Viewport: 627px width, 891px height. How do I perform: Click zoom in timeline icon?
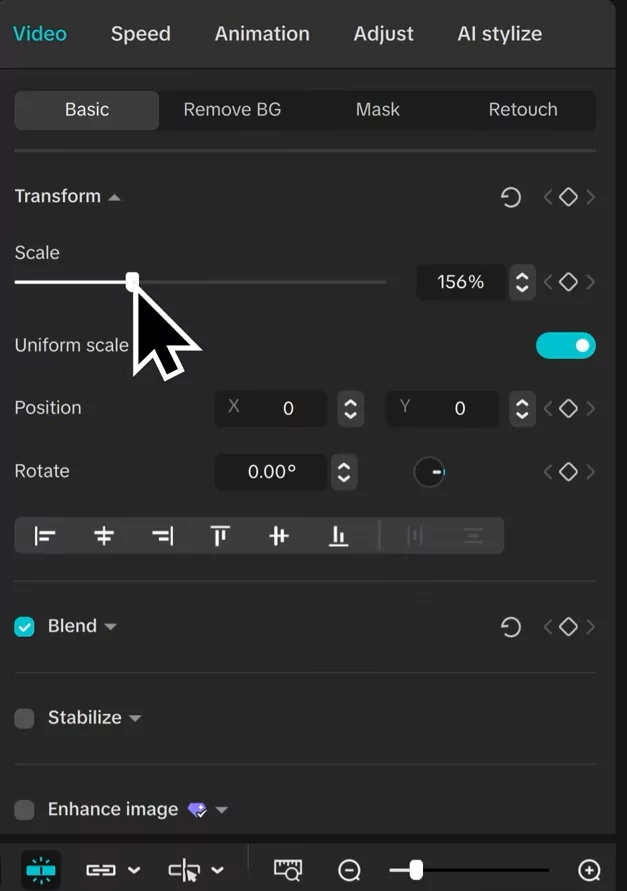[x=589, y=870]
